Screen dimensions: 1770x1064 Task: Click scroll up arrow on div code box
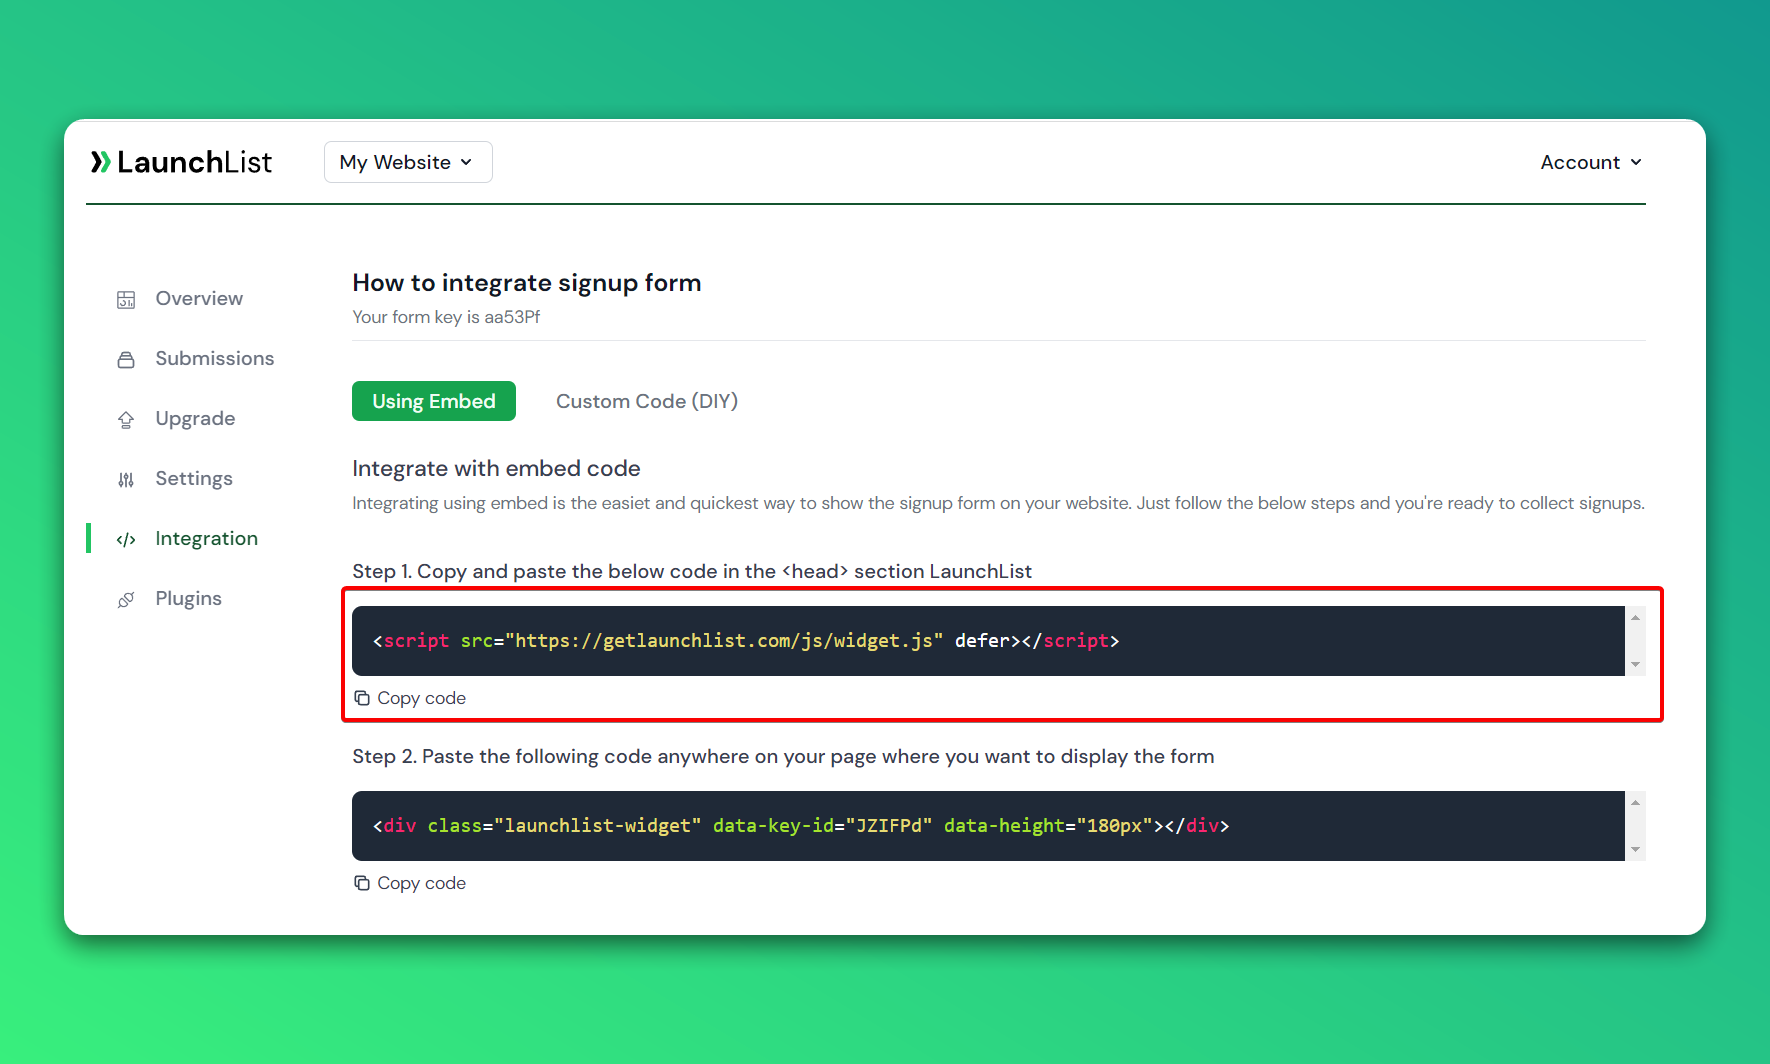coord(1635,802)
